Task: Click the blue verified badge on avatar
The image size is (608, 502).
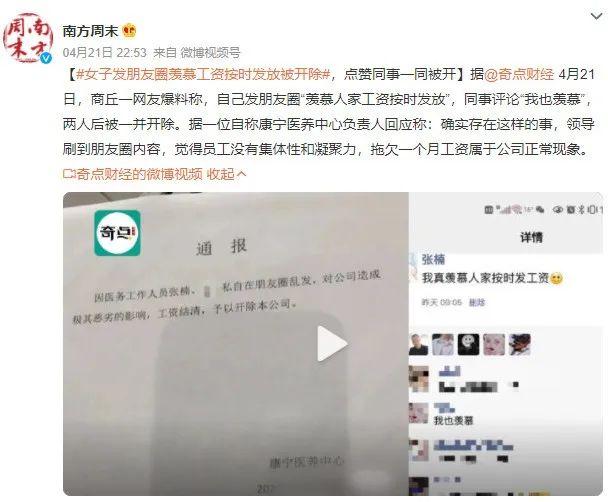Action: coord(46,57)
